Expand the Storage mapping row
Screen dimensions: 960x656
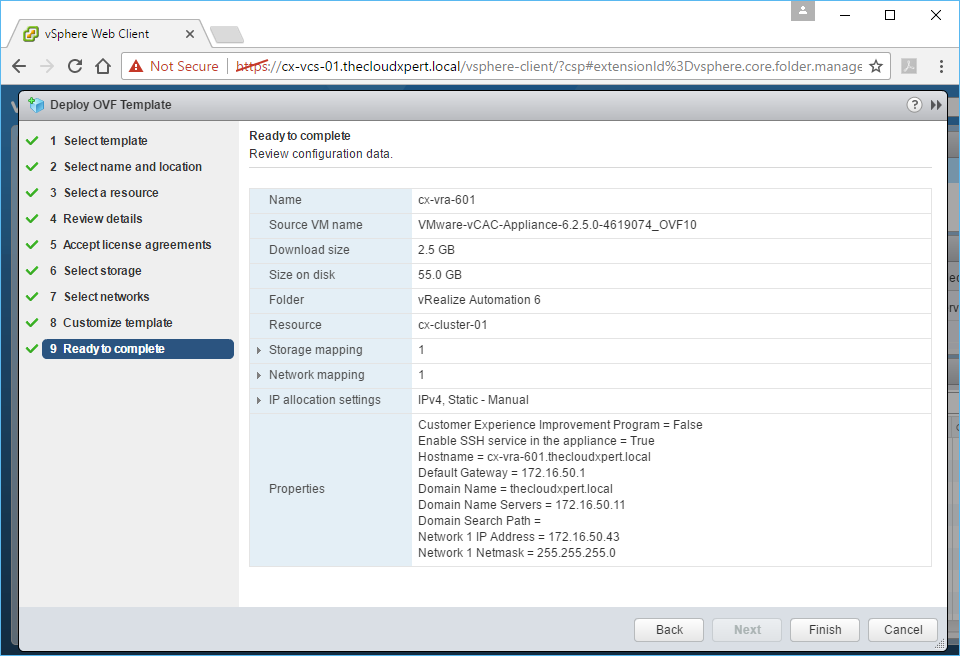[259, 350]
